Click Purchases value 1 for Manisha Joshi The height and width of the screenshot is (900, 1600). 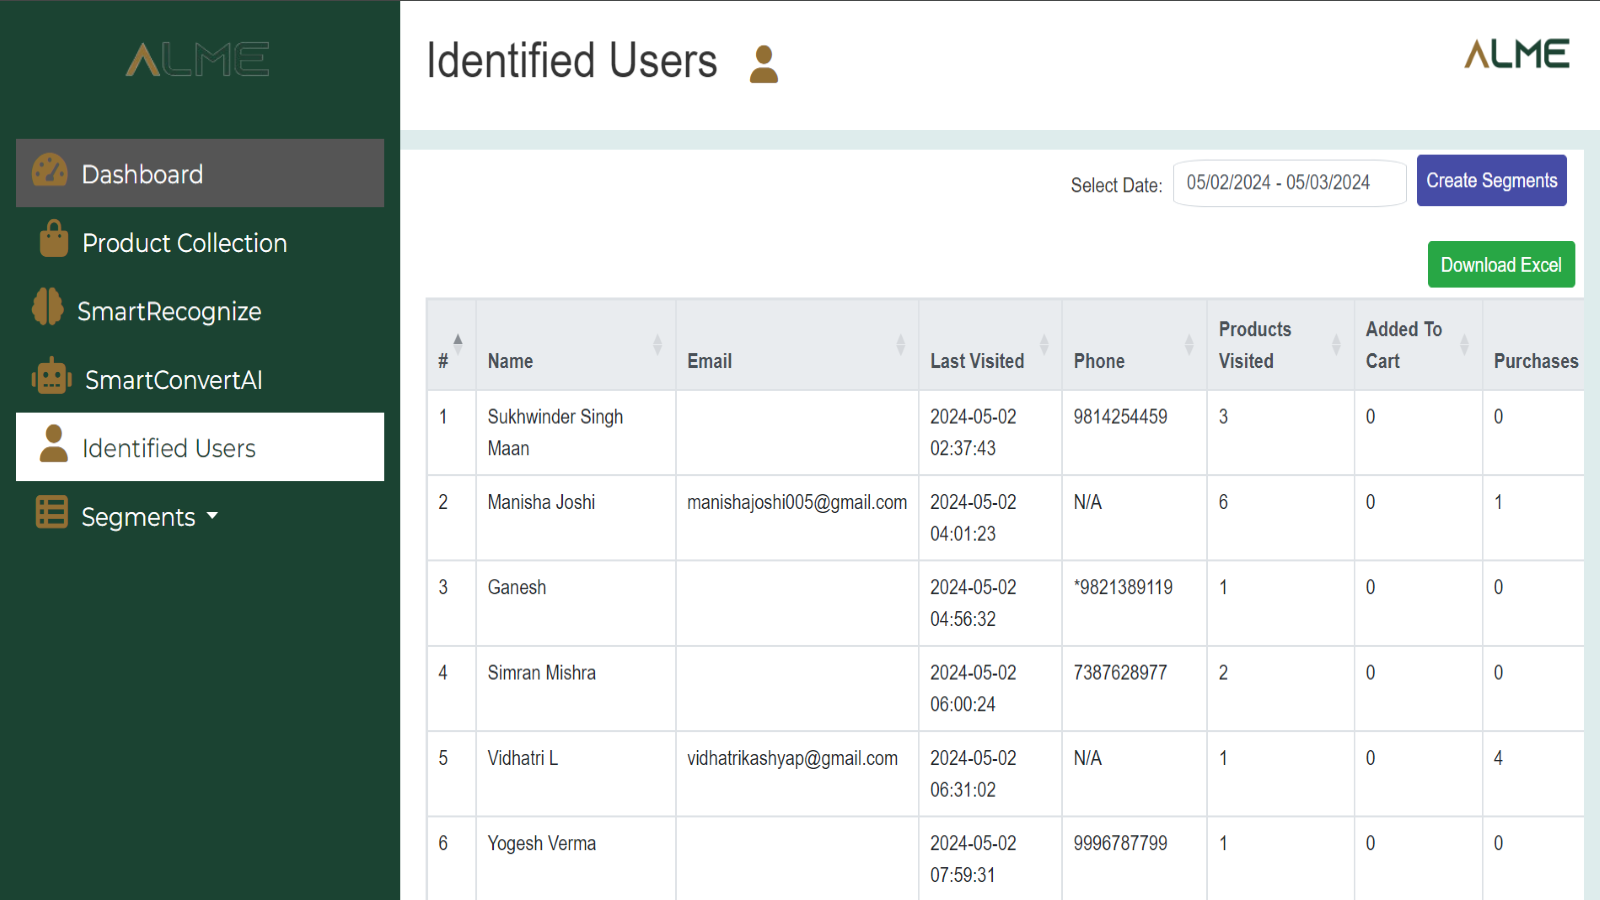pos(1498,502)
